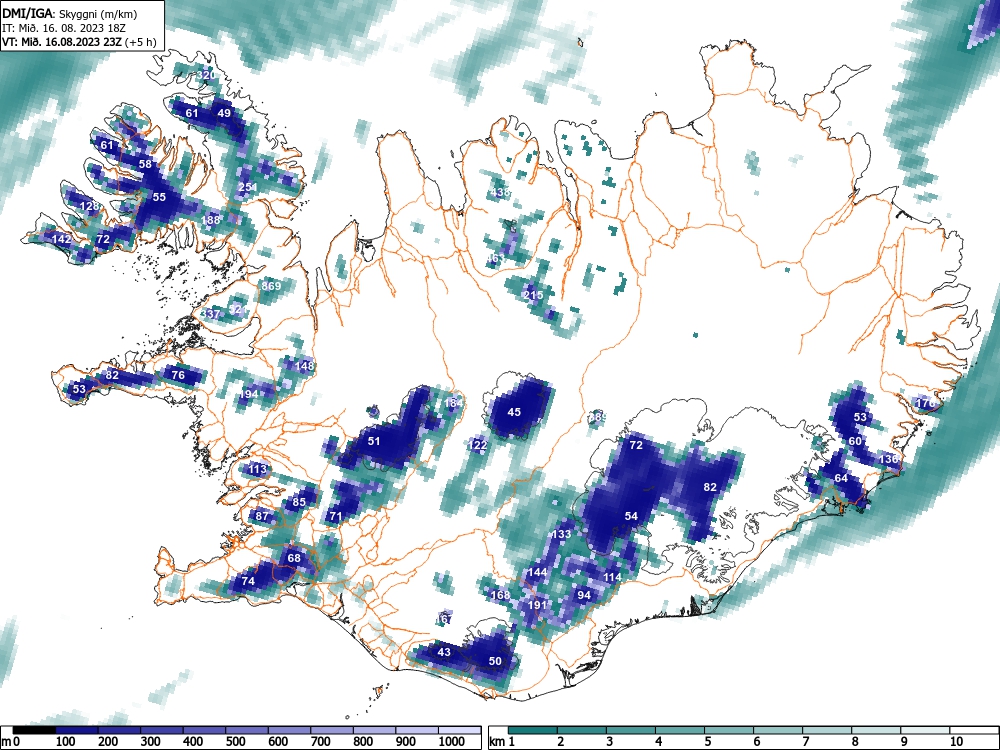Click the visibility value 45

[514, 412]
